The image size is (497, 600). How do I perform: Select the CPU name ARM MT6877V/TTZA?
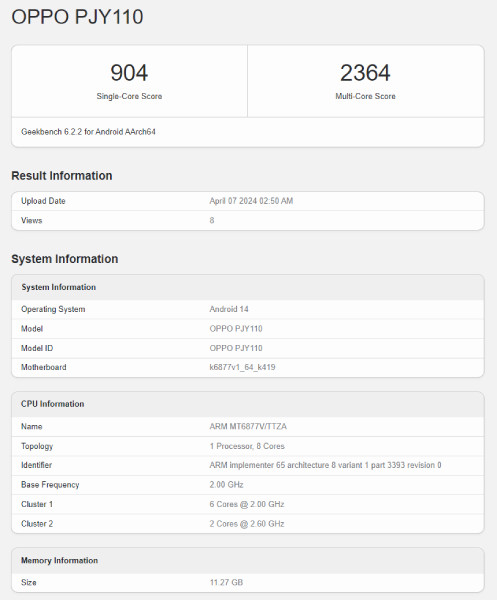pos(248,426)
